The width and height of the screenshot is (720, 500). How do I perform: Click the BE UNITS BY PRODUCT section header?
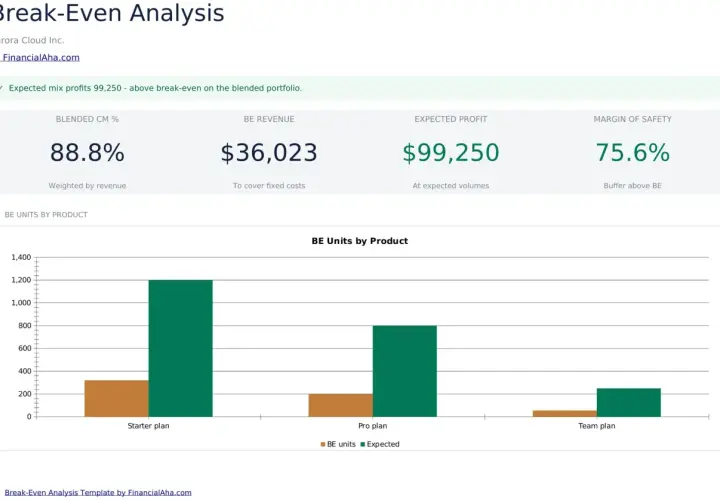coord(46,214)
